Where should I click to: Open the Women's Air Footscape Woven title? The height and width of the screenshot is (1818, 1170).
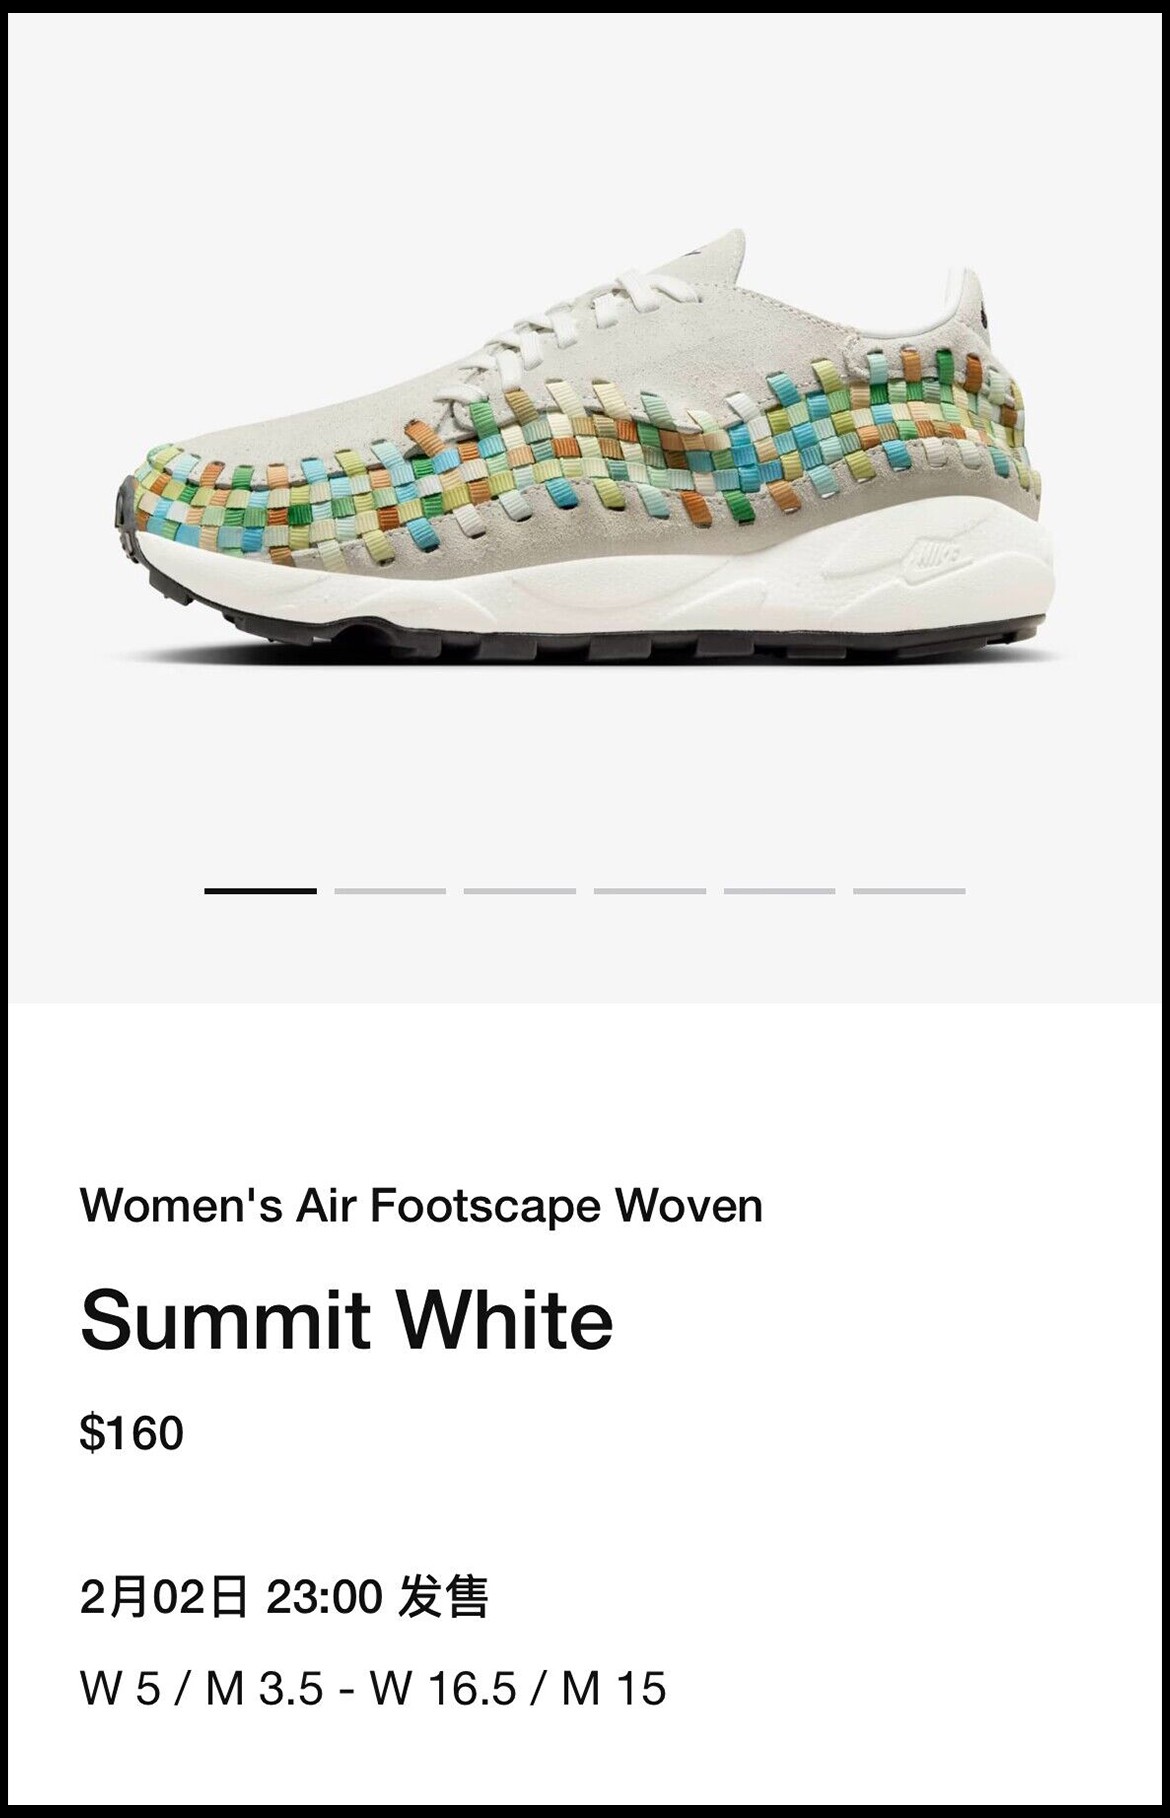[x=421, y=1205]
